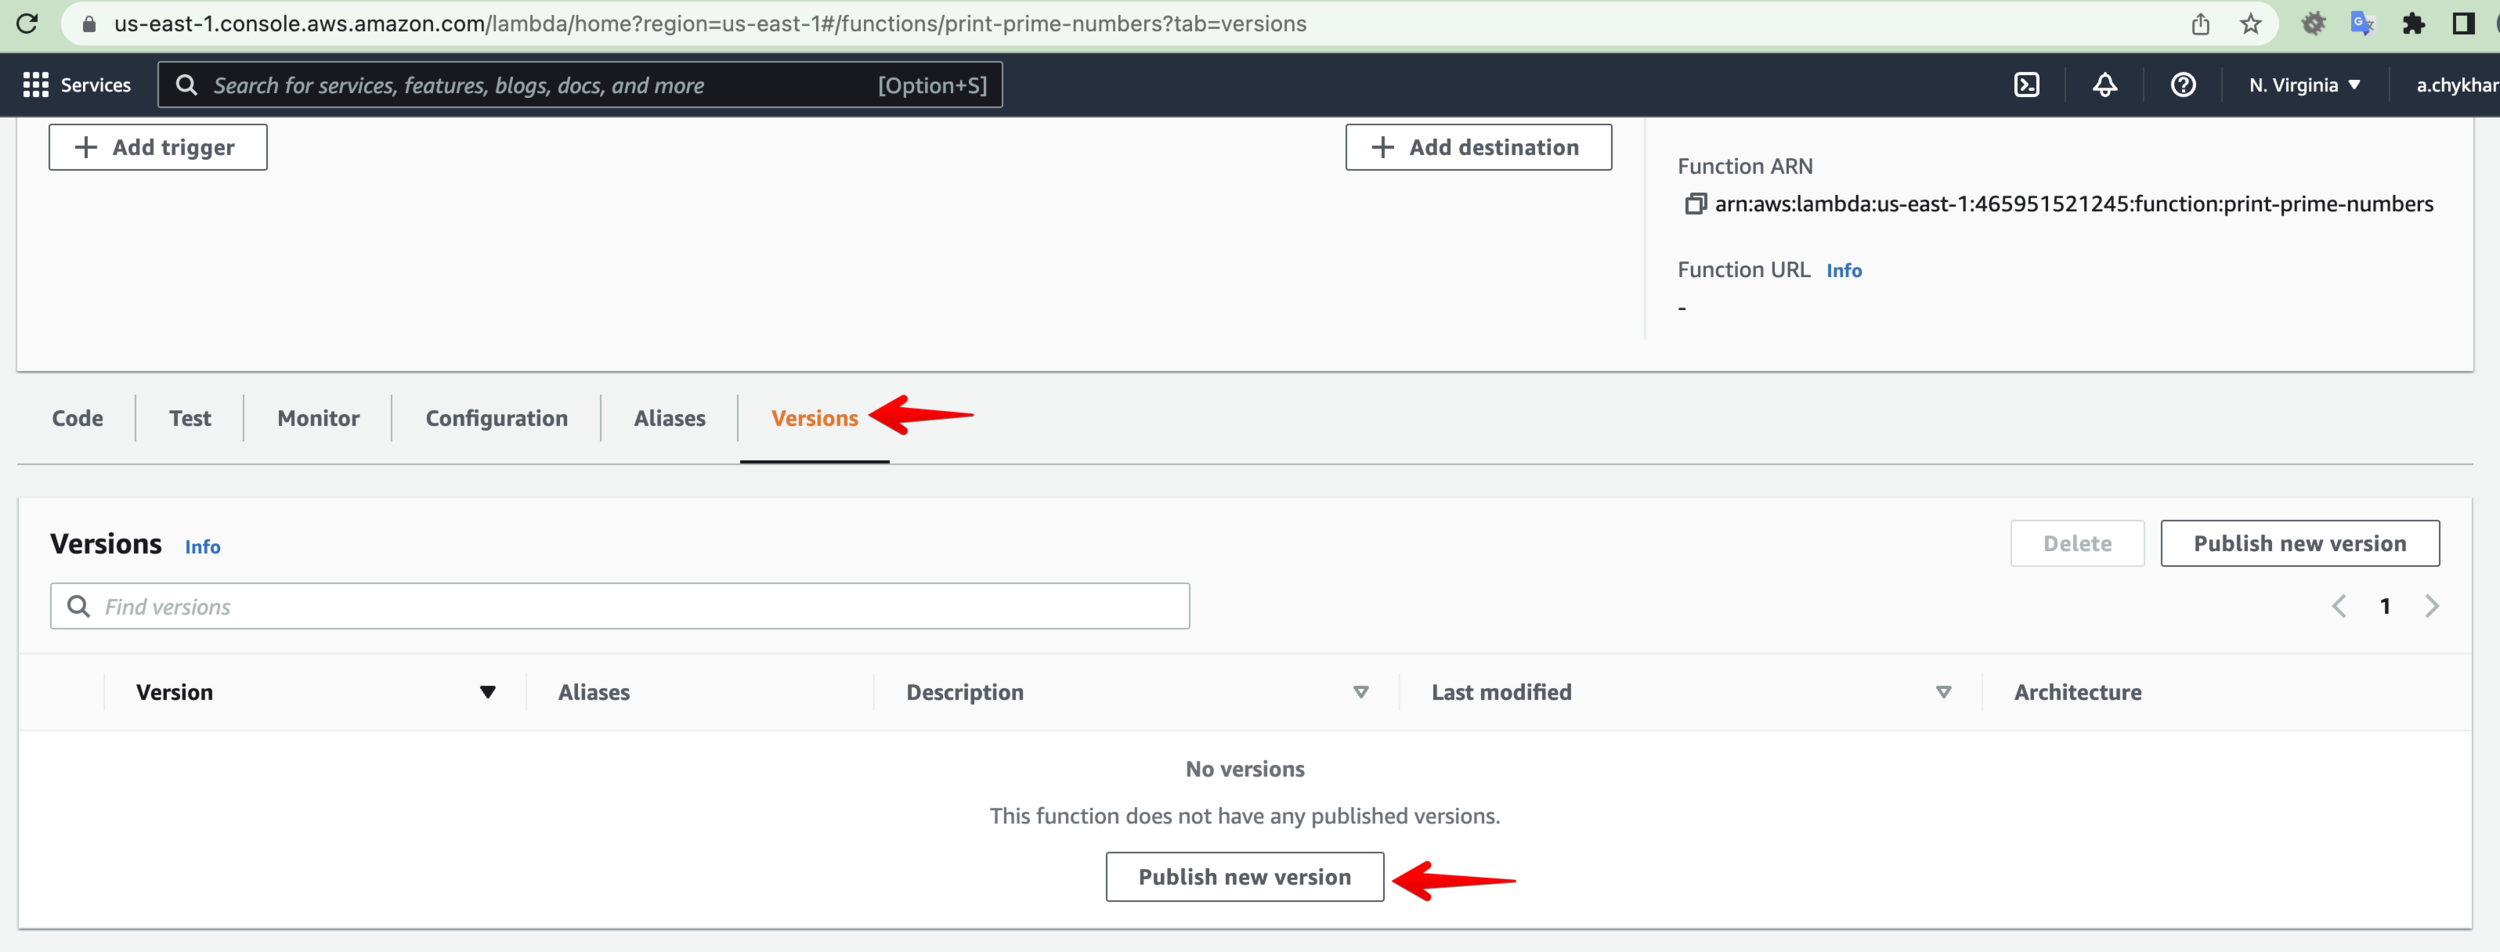Open the help question mark icon
Image resolution: width=2500 pixels, height=952 pixels.
point(2183,85)
